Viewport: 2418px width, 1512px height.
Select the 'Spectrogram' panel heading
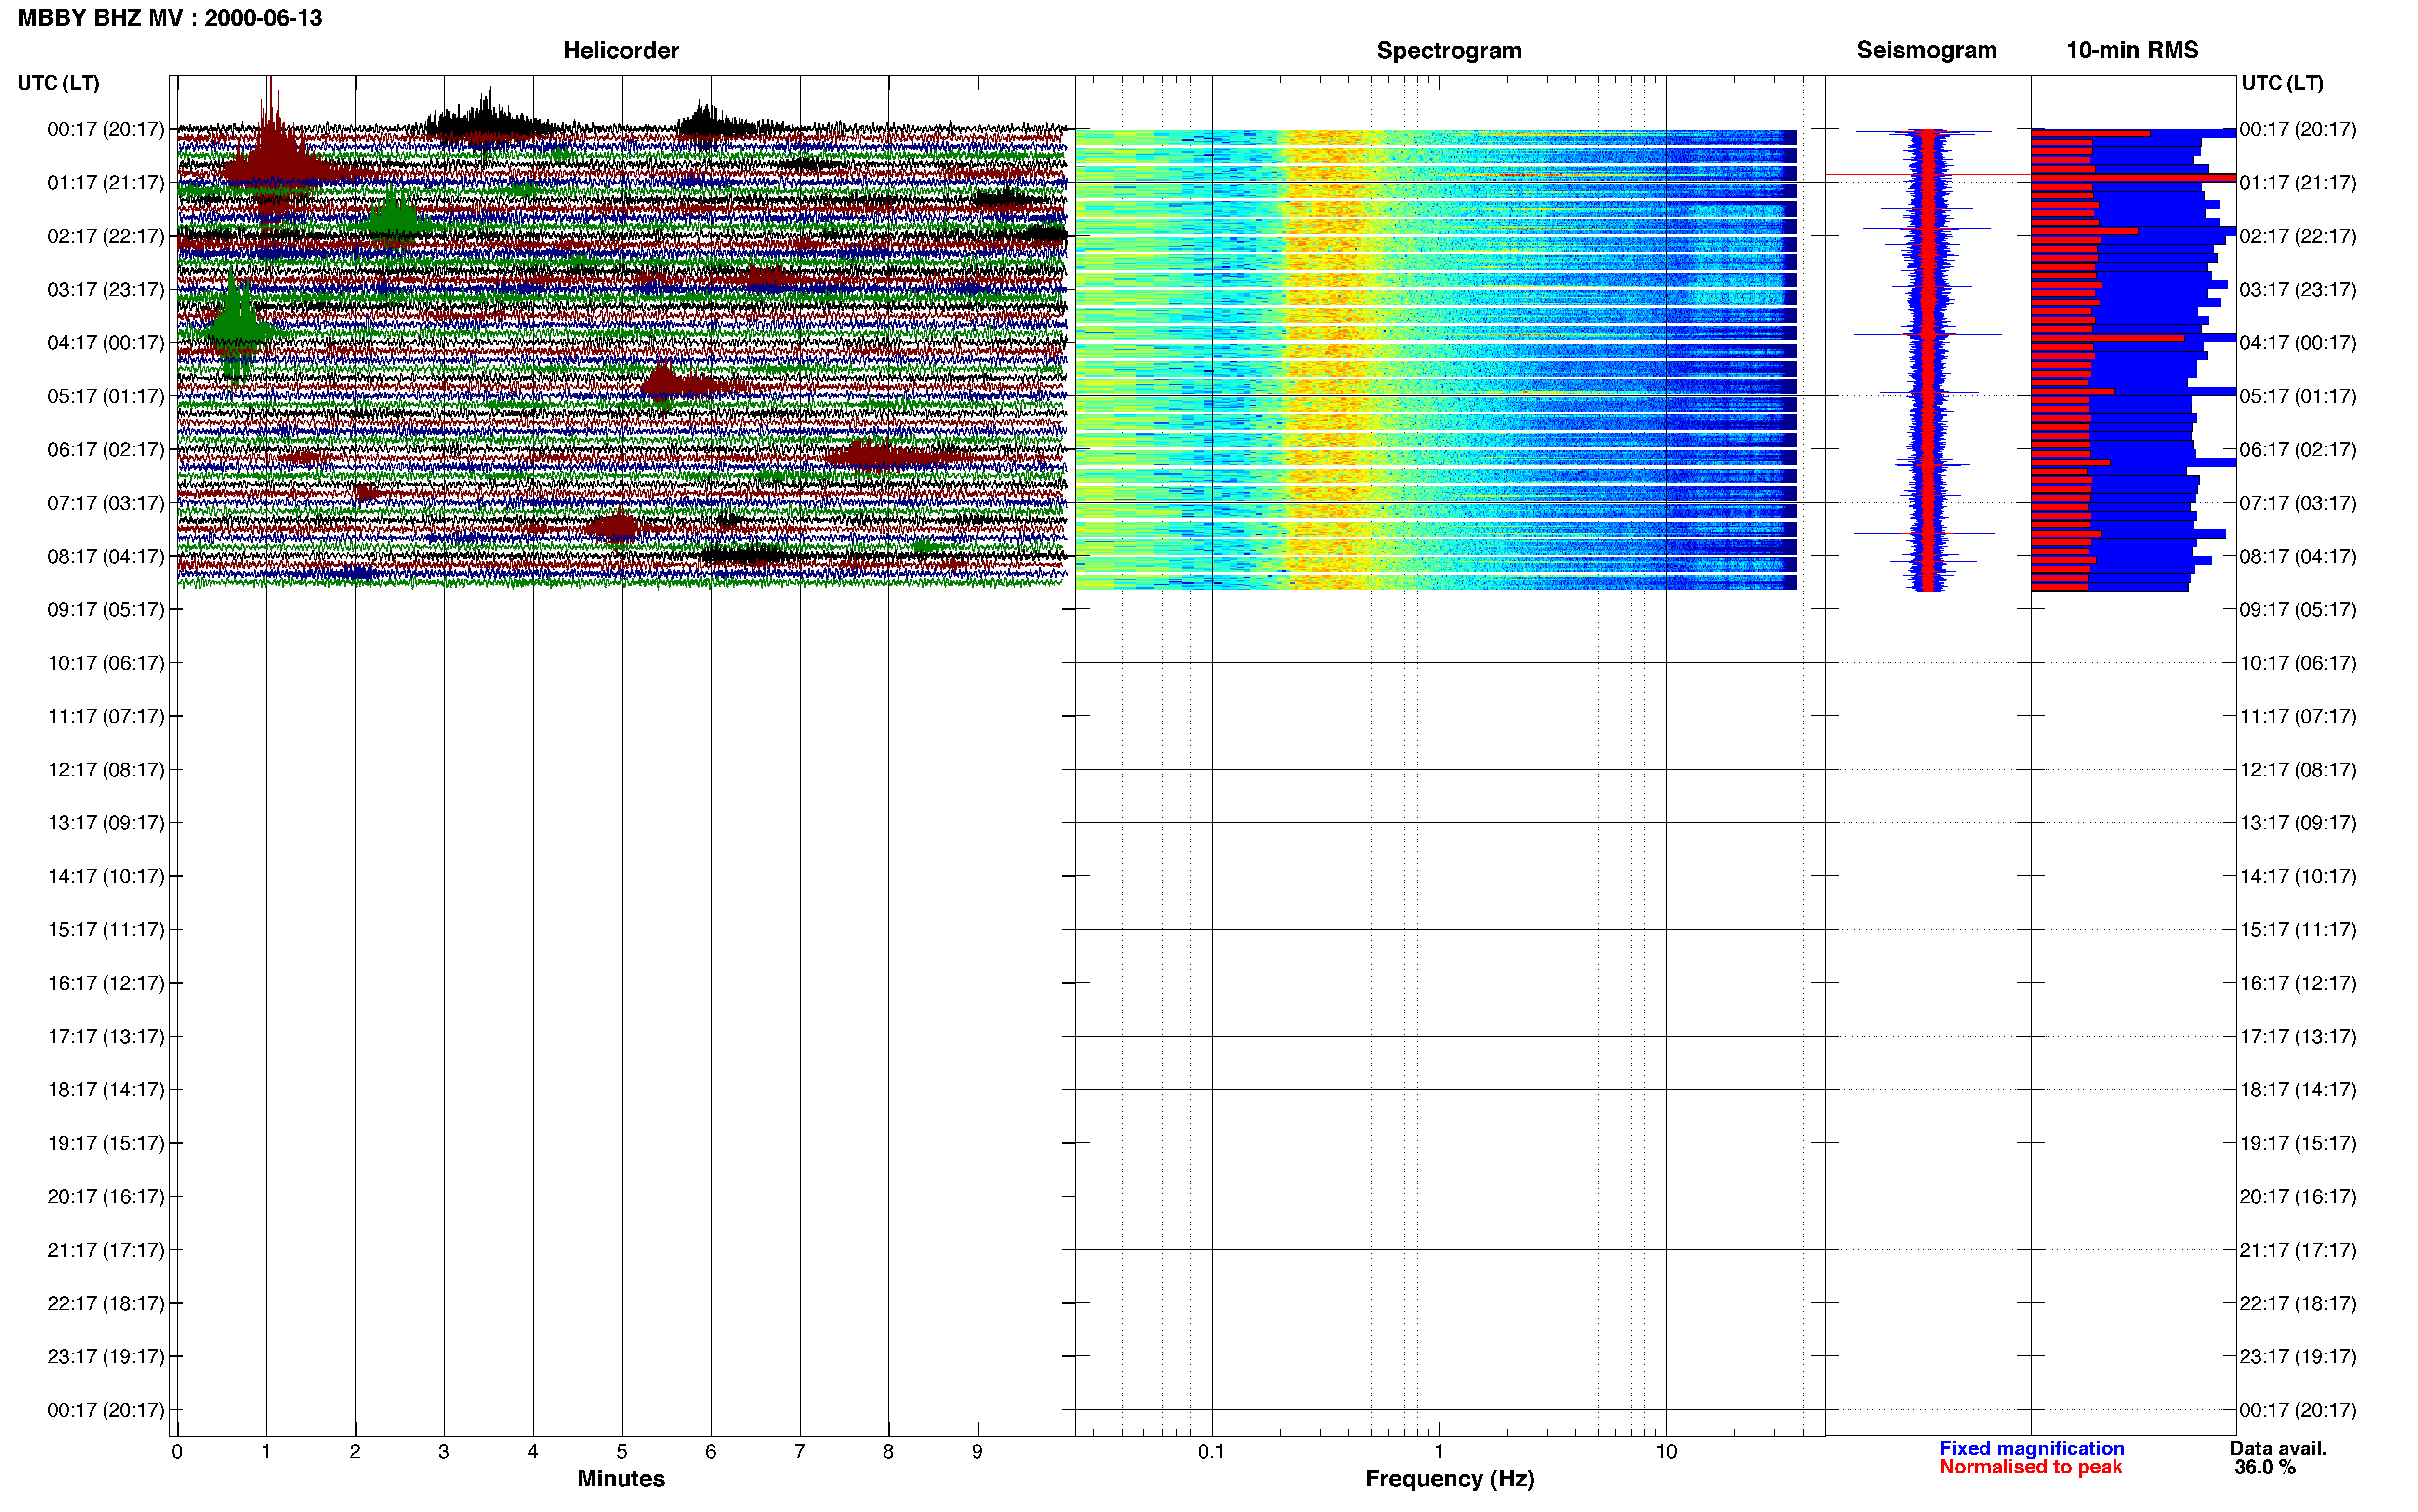1448,50
